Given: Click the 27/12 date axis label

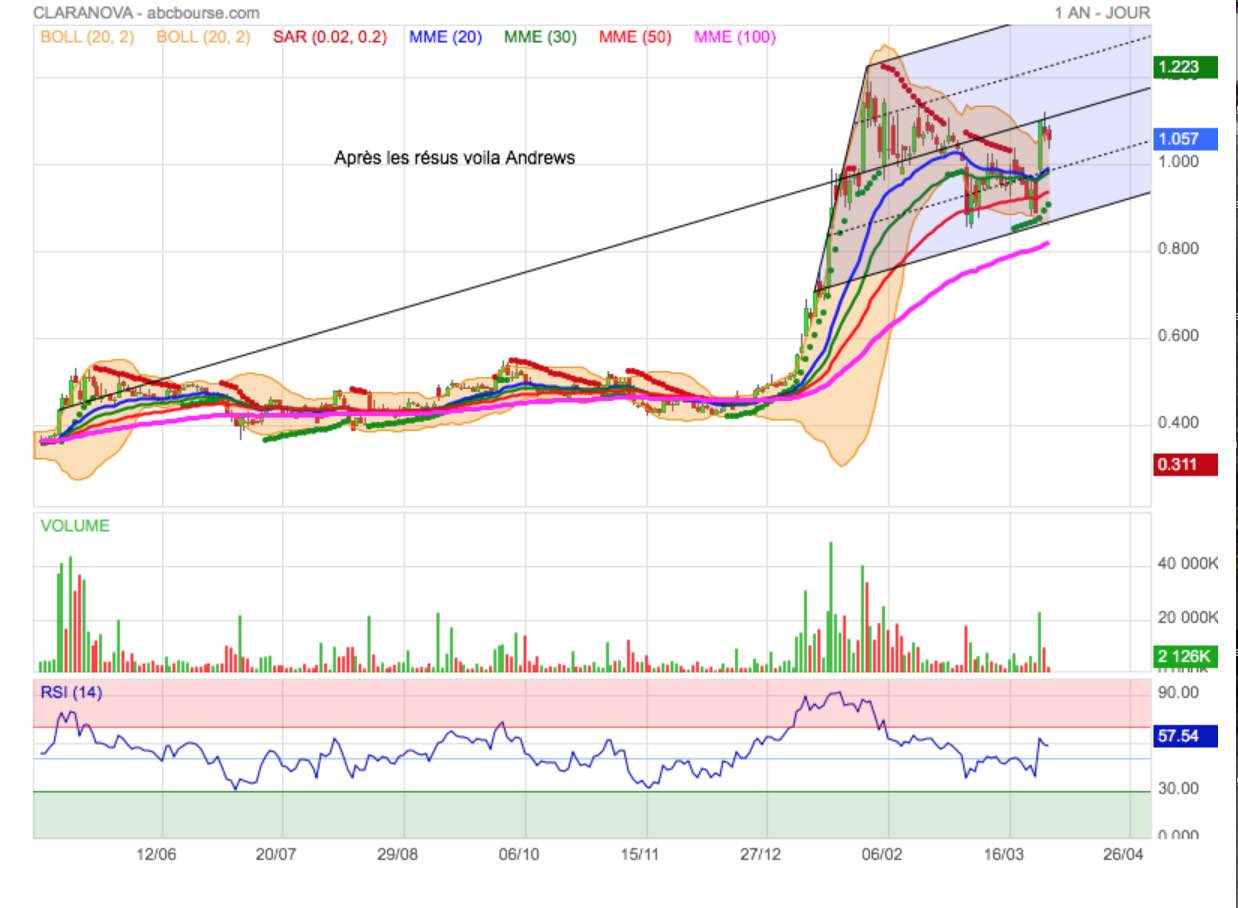Looking at the screenshot, I should 761,855.
